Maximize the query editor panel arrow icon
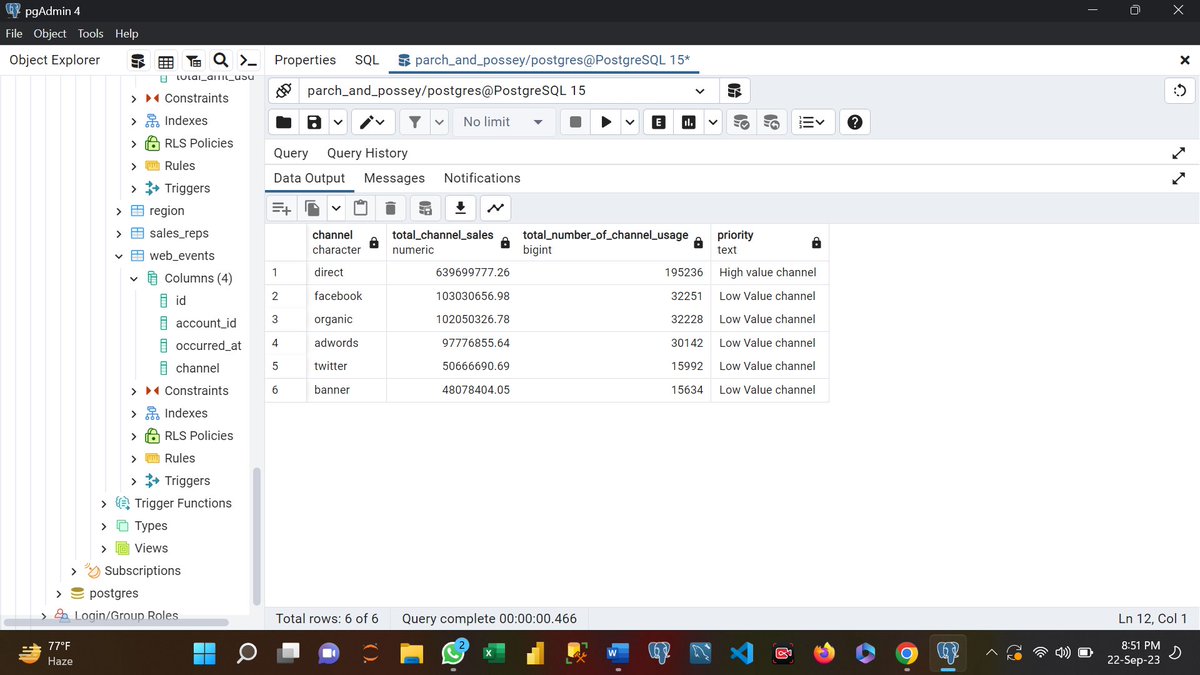 tap(1179, 153)
